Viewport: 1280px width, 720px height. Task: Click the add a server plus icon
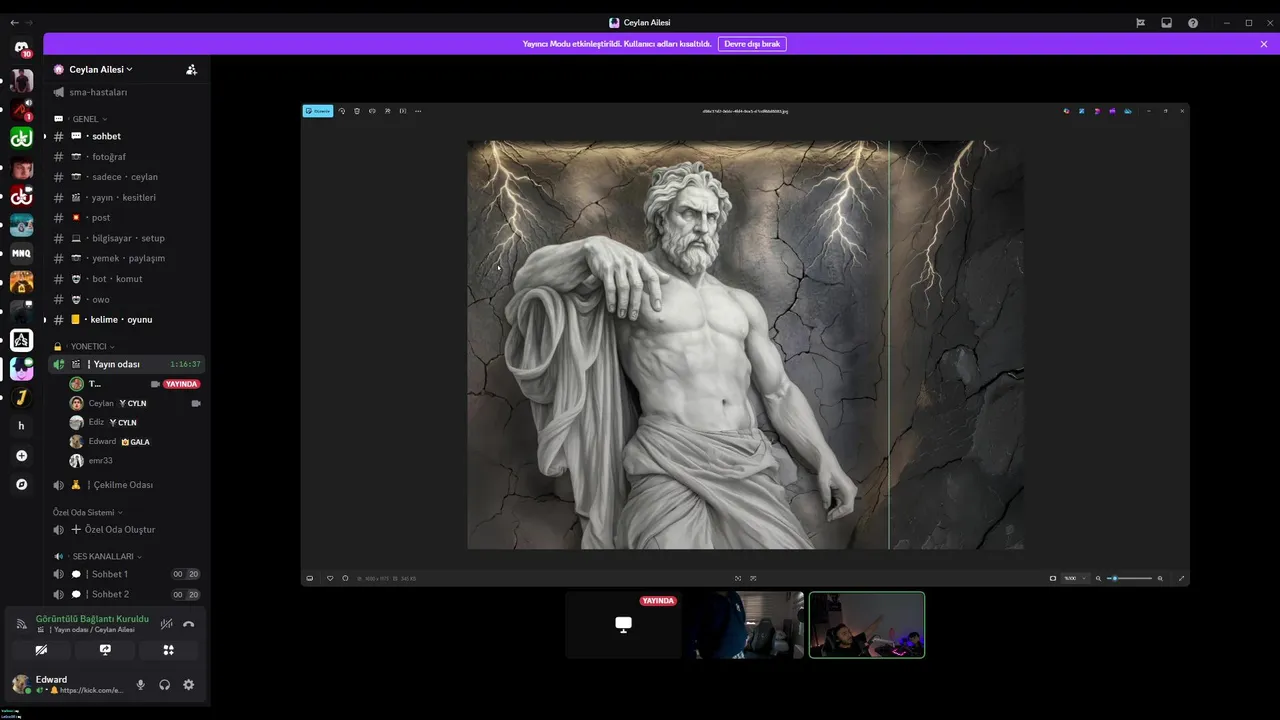[x=21, y=455]
